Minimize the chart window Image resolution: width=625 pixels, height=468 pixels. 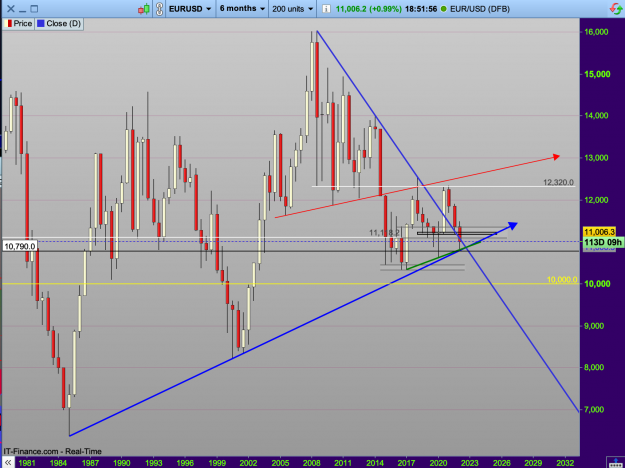(23, 9)
